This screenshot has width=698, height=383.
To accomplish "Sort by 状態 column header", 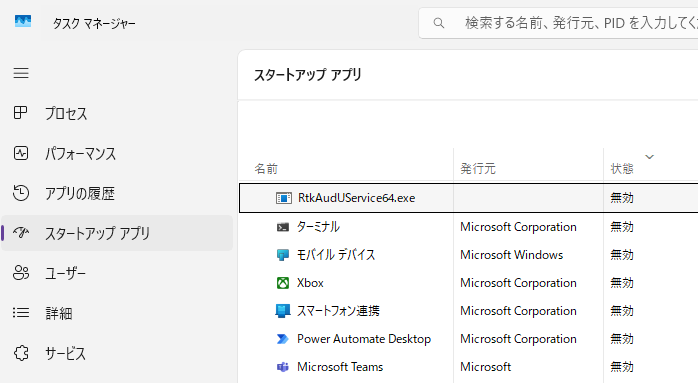I will (x=622, y=169).
